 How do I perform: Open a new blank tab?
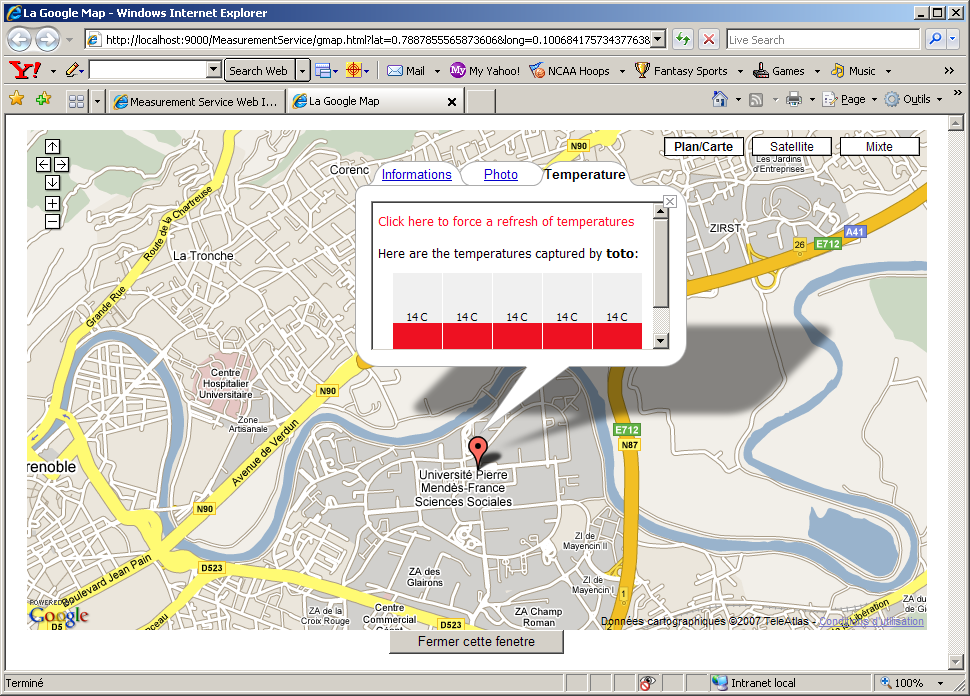coord(481,101)
